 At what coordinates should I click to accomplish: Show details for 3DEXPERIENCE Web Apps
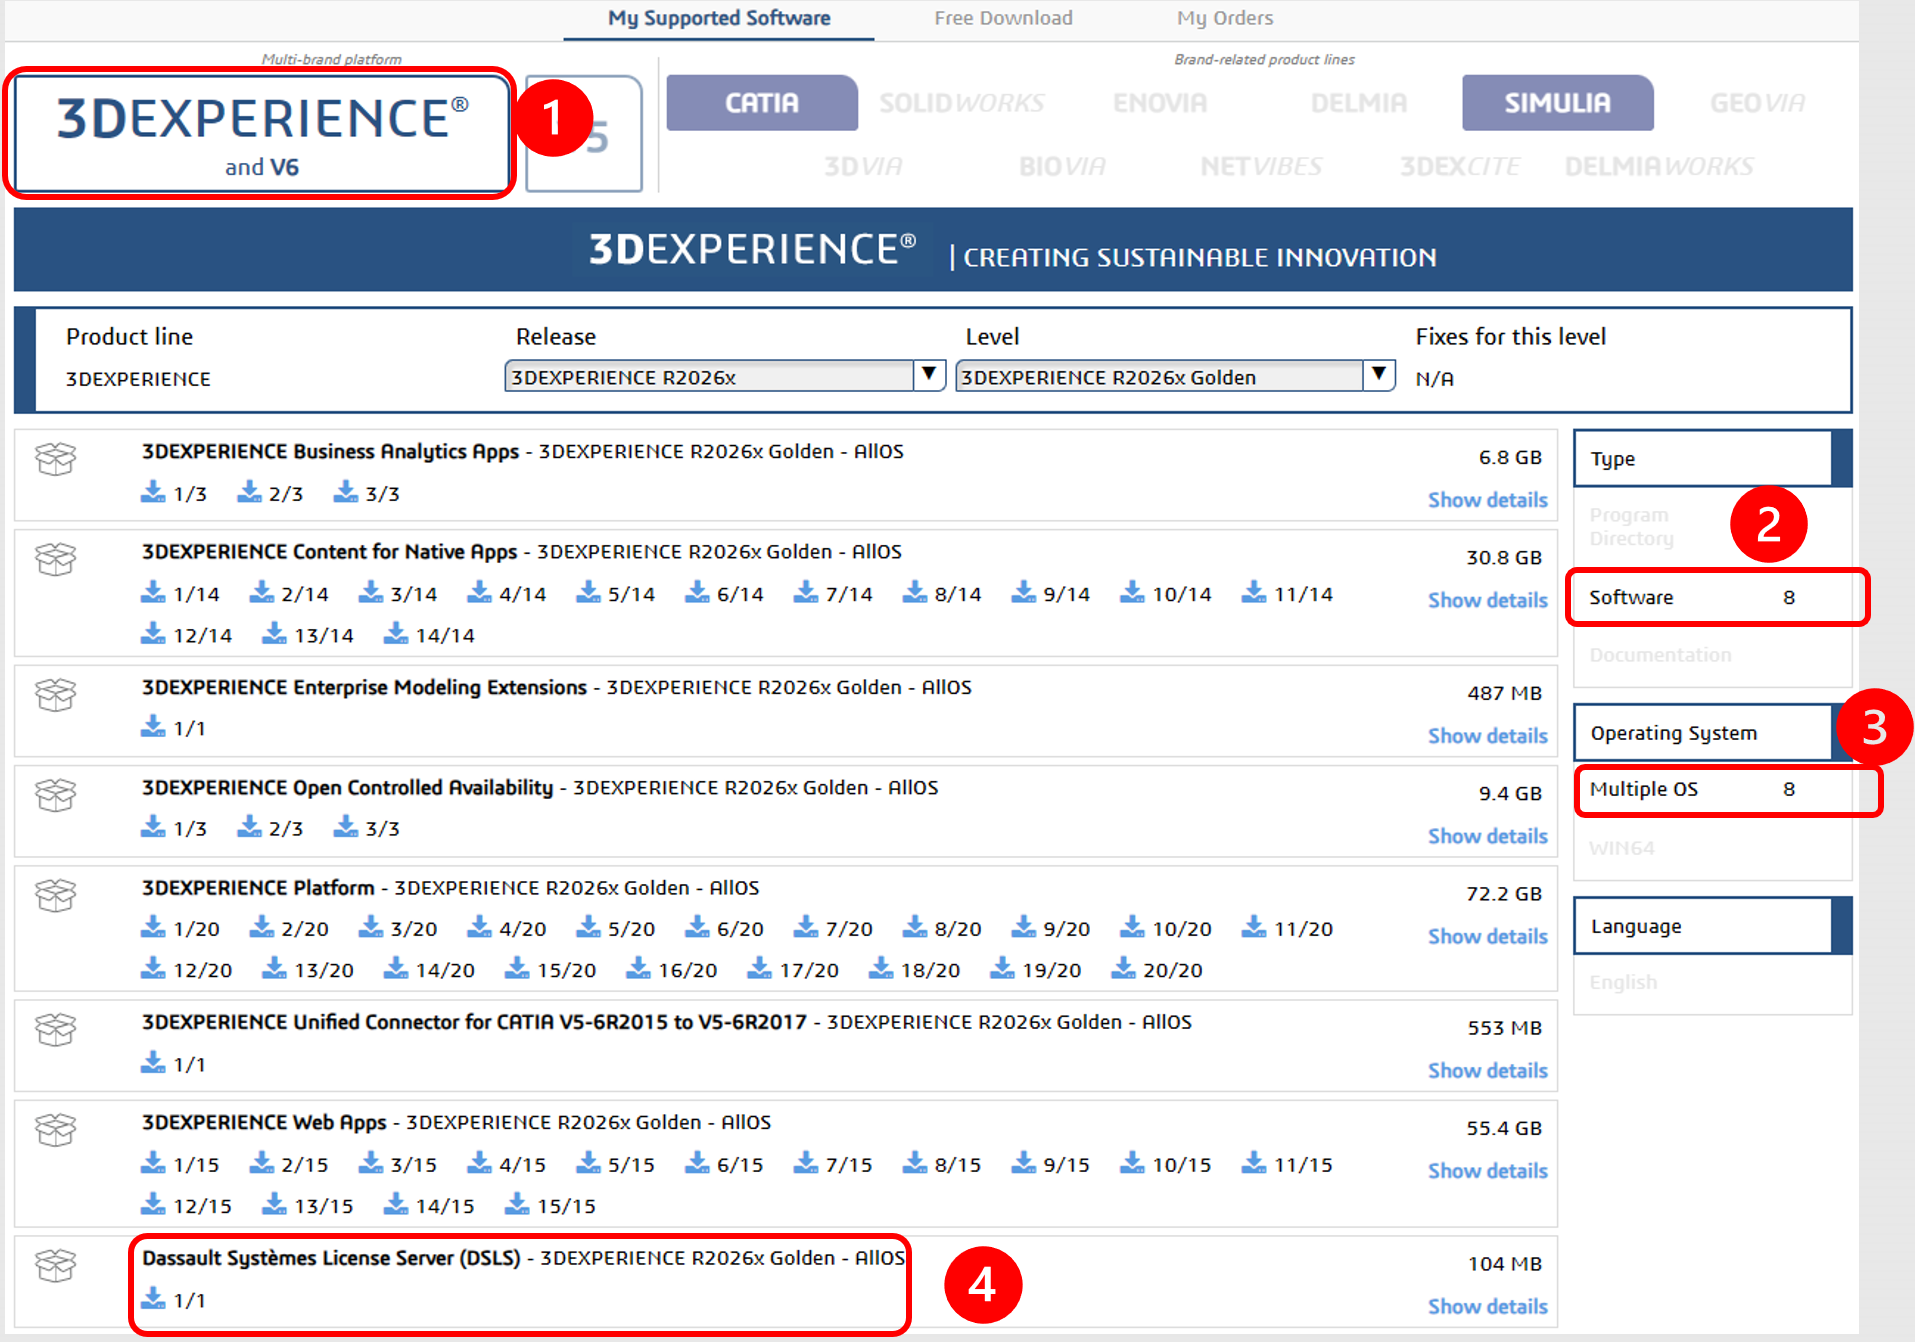coord(1487,1171)
